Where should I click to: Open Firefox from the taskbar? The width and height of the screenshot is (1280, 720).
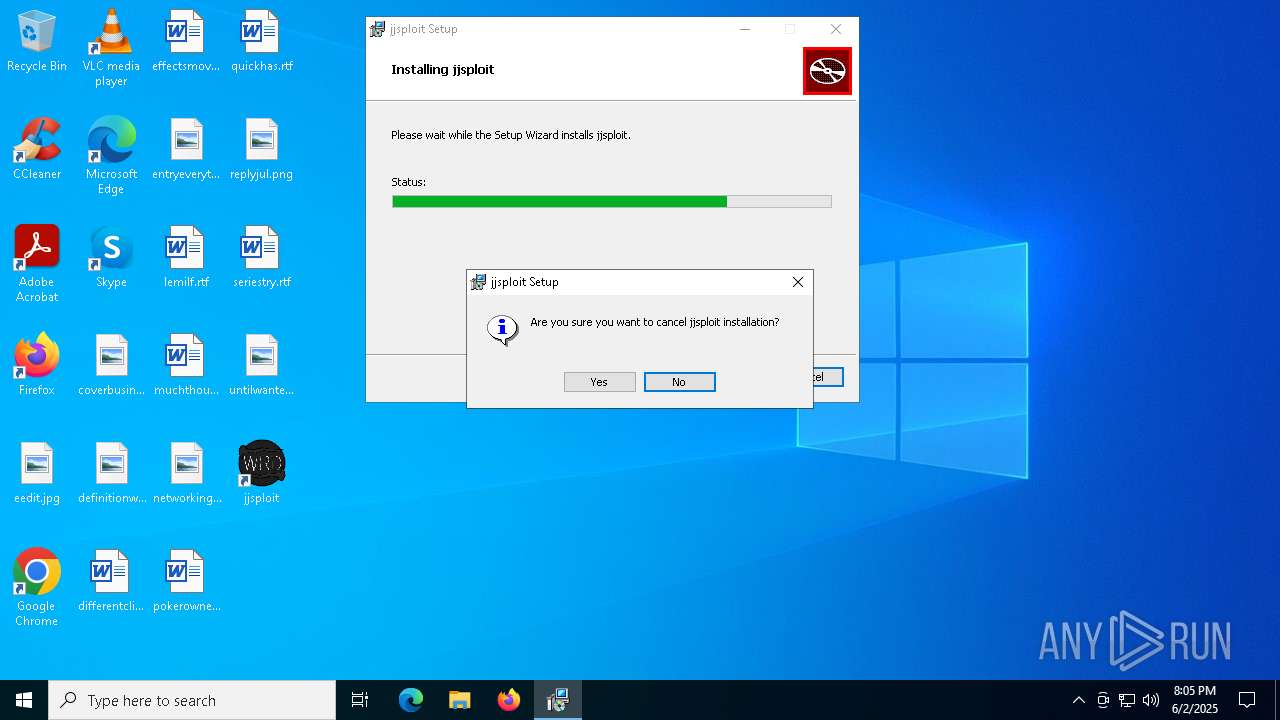click(508, 700)
